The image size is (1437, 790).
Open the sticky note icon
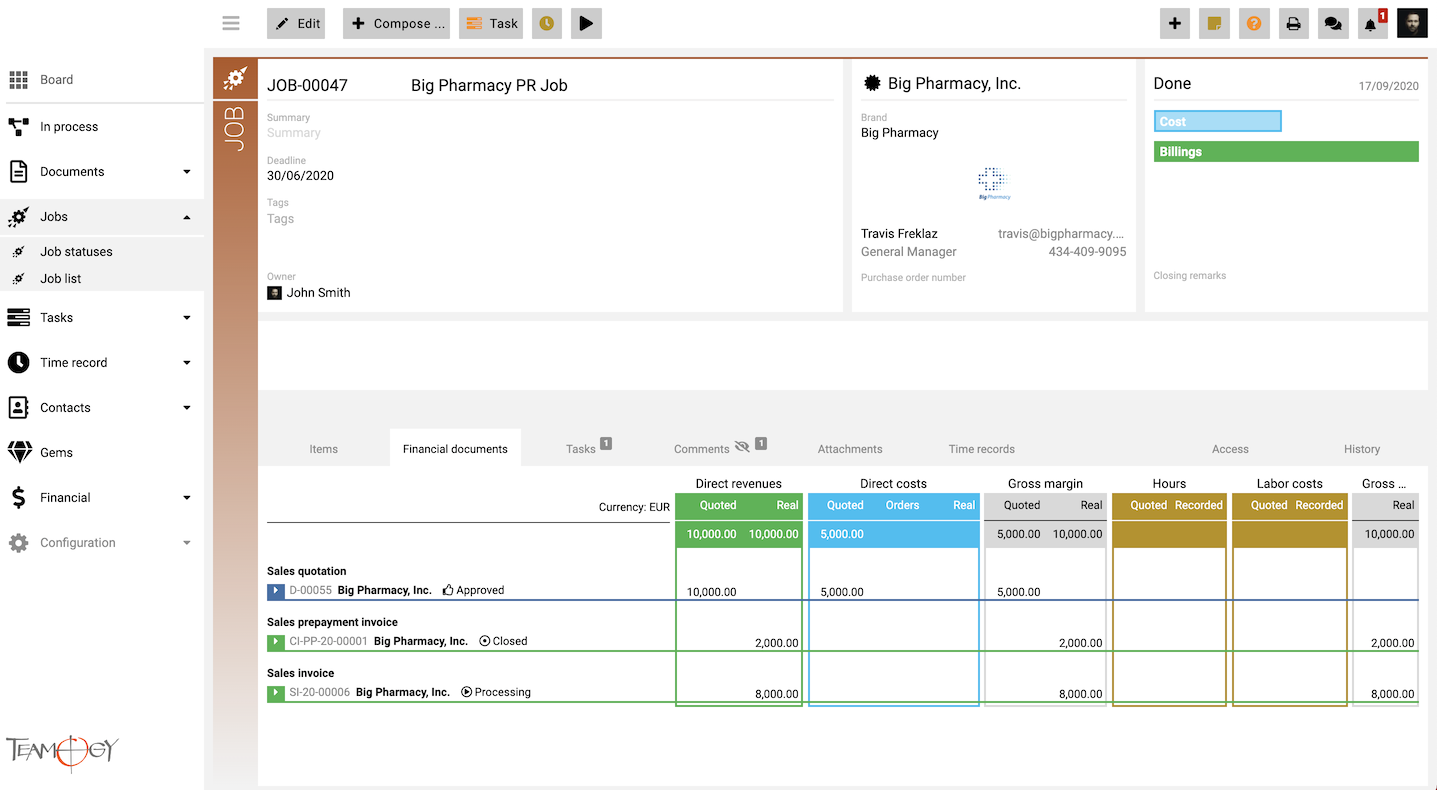pyautogui.click(x=1214, y=24)
